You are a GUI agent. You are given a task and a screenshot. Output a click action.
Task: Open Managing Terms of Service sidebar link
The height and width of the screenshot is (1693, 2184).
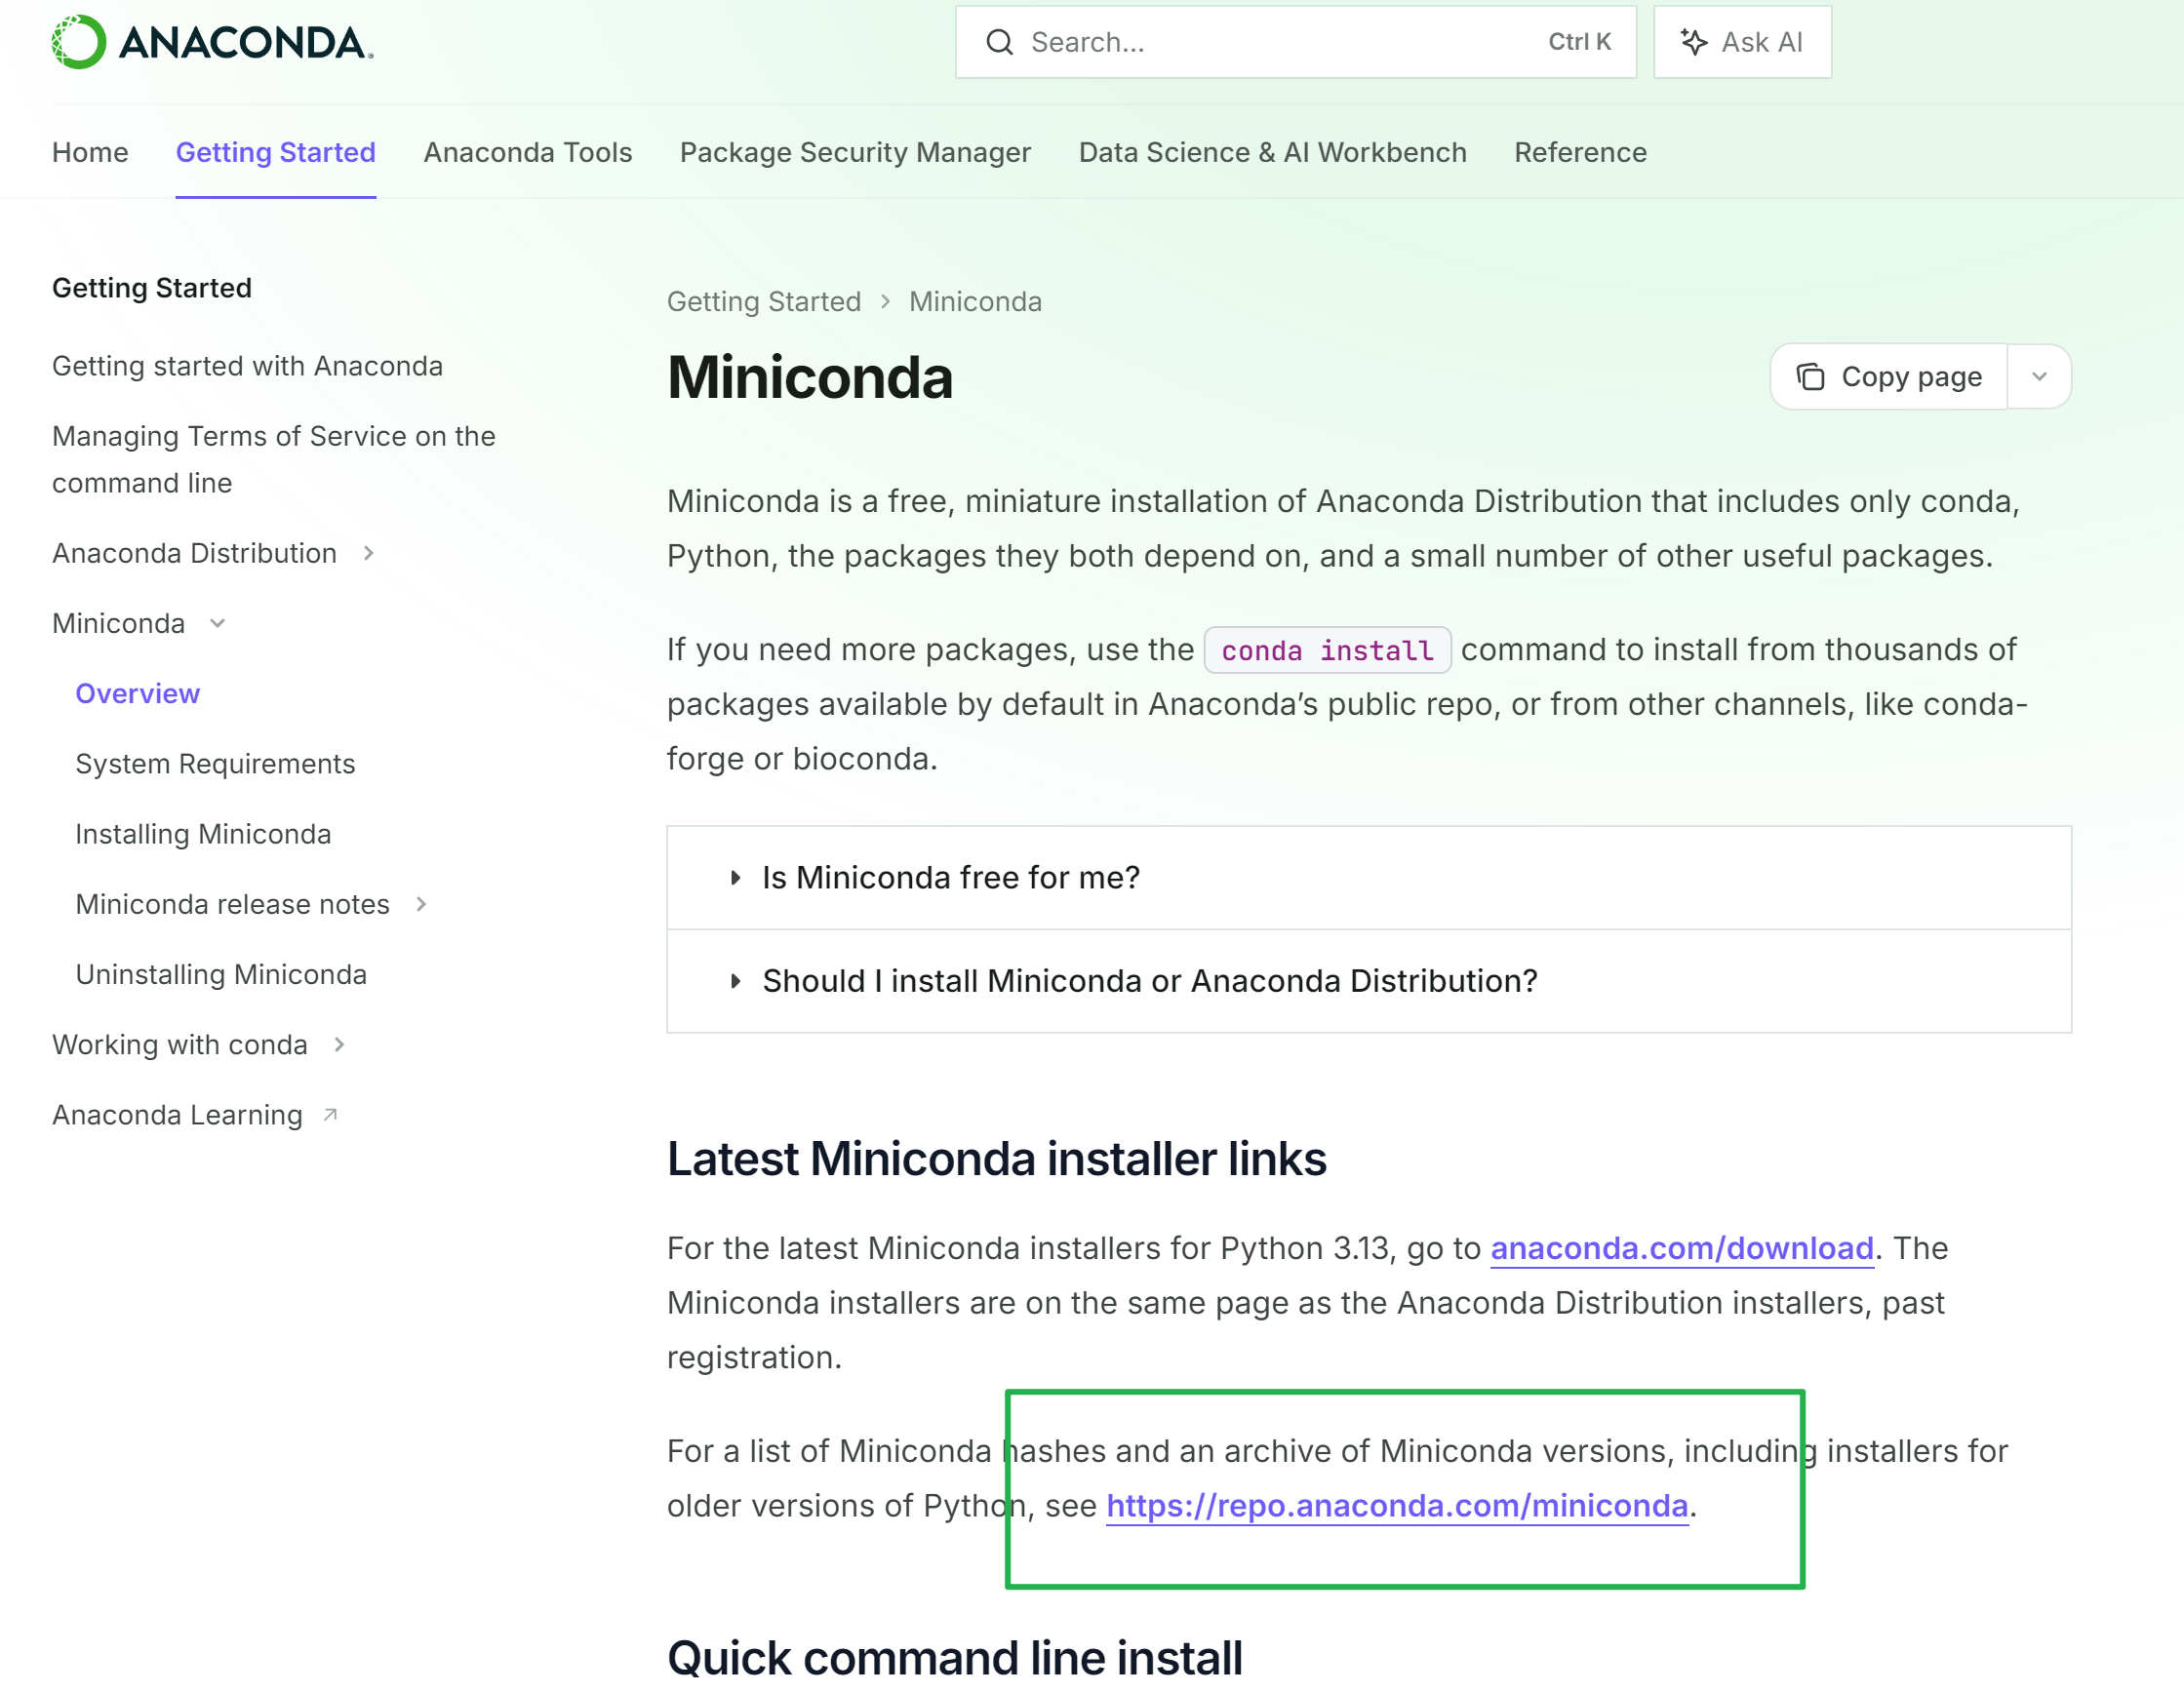pyautogui.click(x=274, y=460)
